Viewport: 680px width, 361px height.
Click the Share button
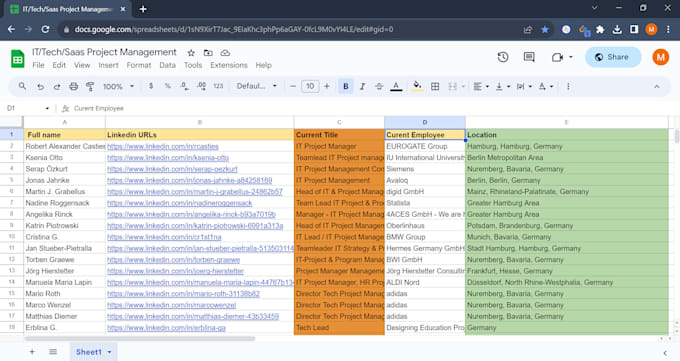pos(613,57)
